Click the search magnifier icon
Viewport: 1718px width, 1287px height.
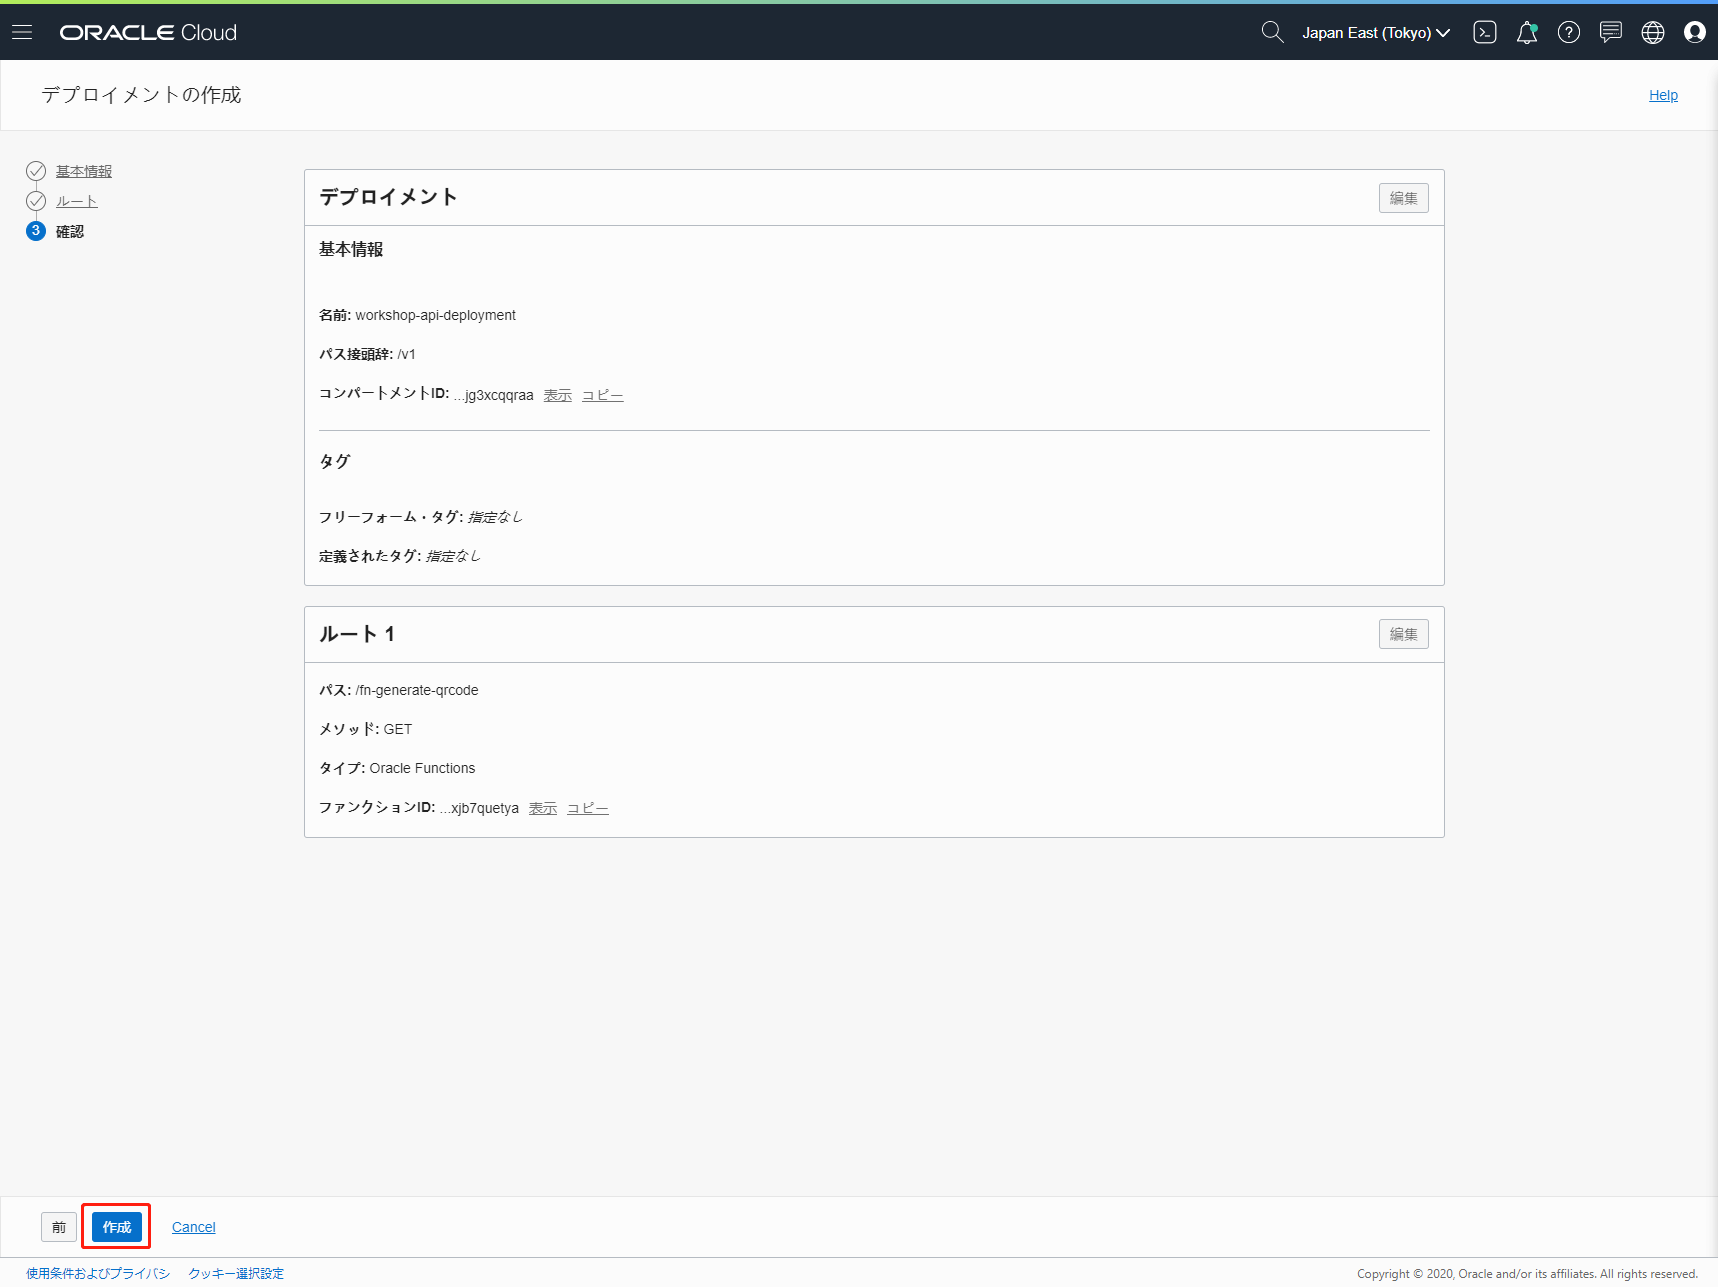click(x=1272, y=32)
